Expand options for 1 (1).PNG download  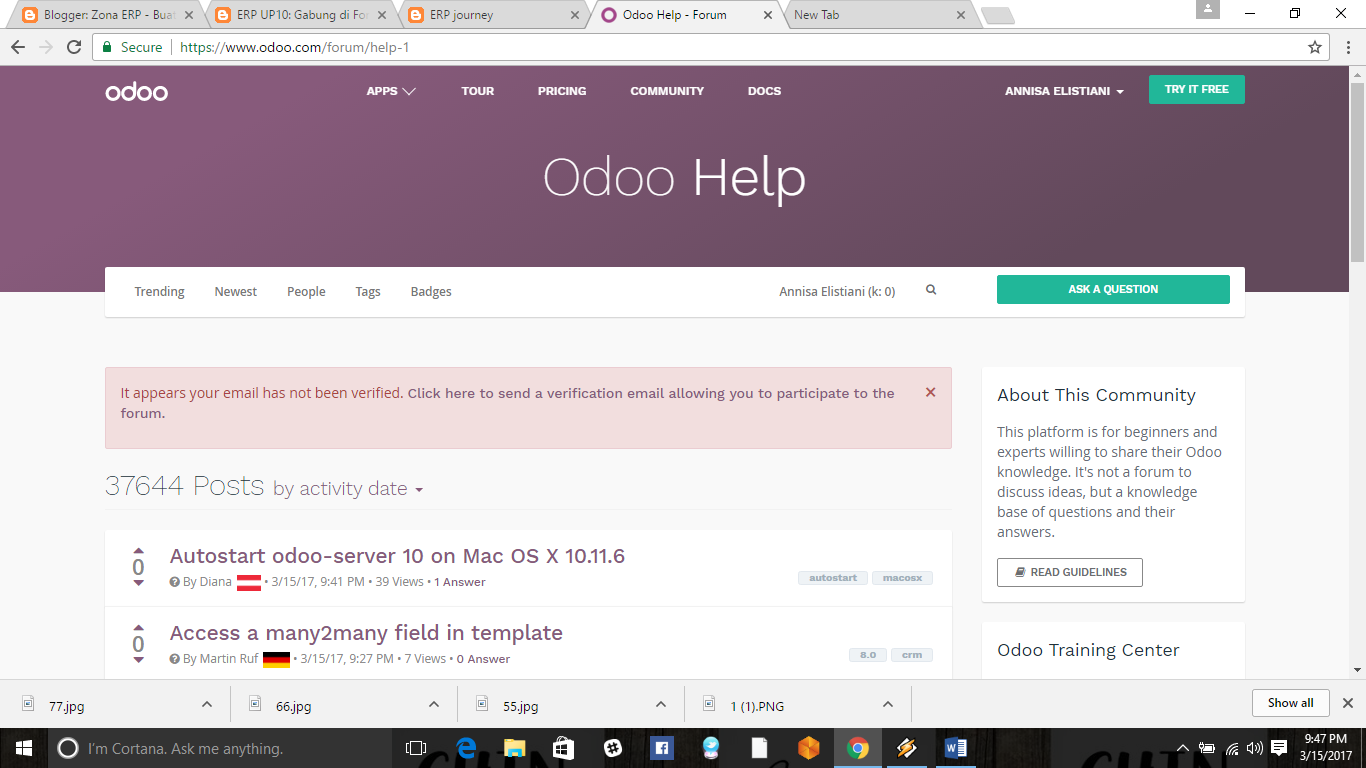[x=887, y=705]
